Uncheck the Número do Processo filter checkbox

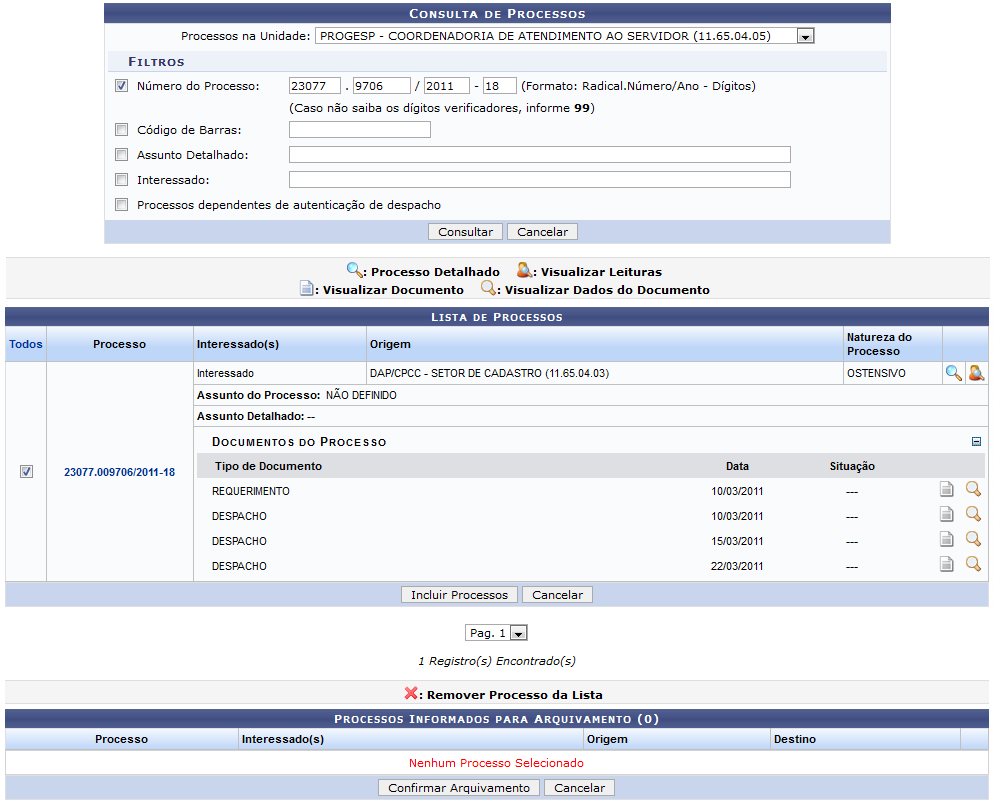coord(122,86)
